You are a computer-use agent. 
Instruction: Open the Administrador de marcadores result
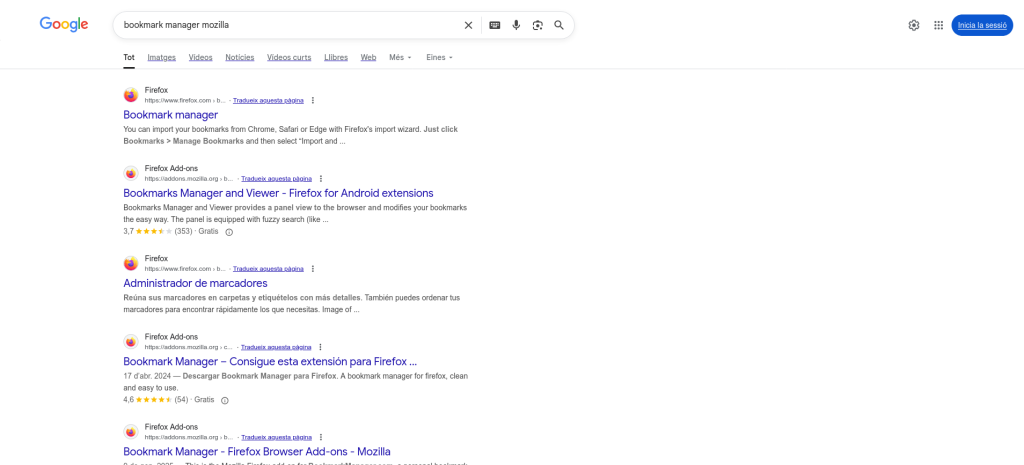(195, 283)
